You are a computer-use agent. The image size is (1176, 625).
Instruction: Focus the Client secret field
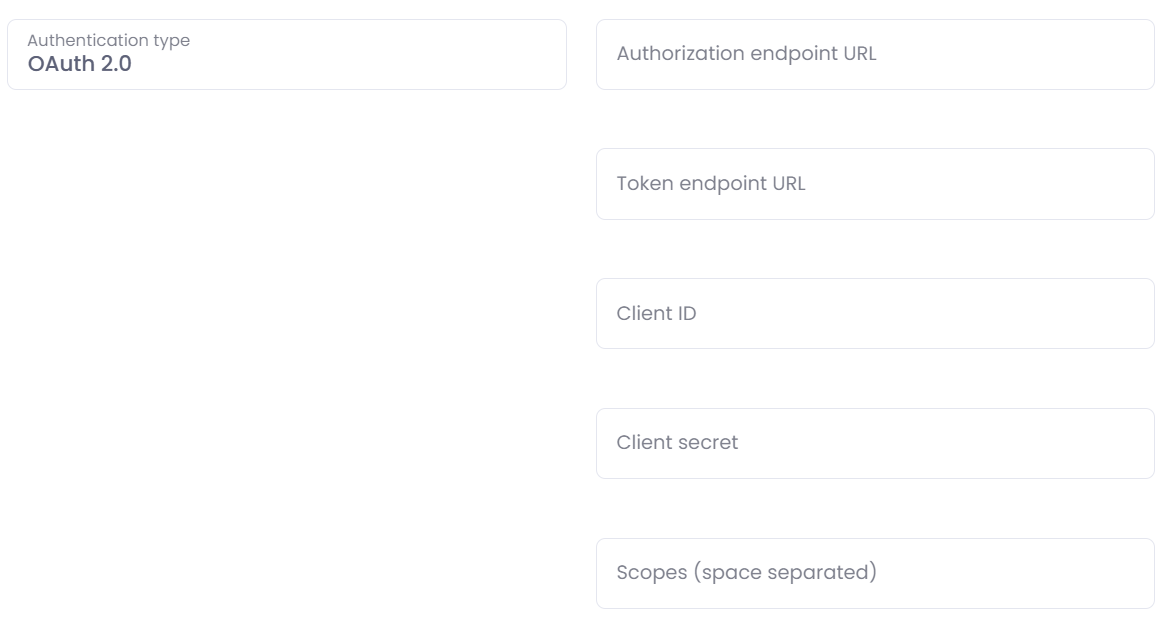[875, 443]
